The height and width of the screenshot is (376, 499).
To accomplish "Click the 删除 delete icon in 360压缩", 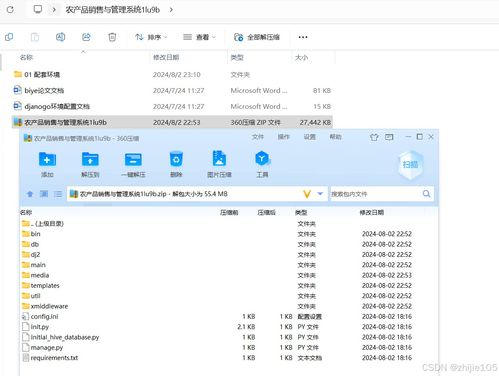I will [x=176, y=164].
